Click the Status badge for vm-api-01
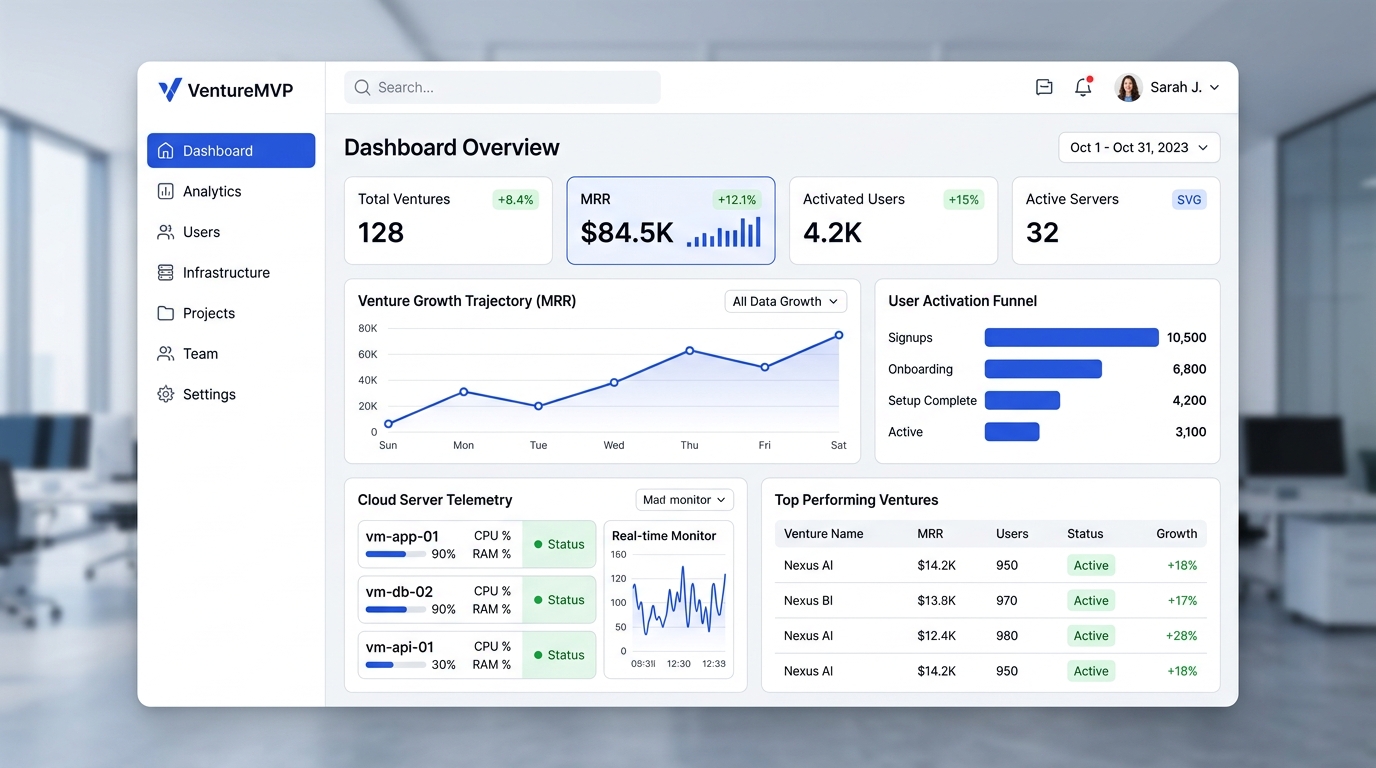This screenshot has height=768, width=1376. (559, 655)
